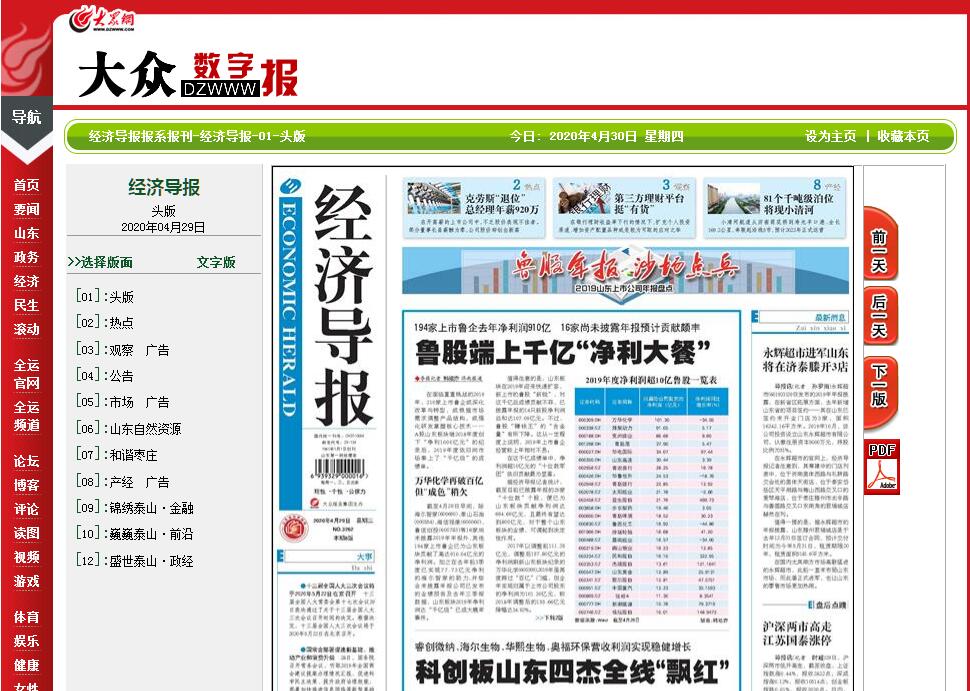Open 首页 in left navigation

point(26,185)
